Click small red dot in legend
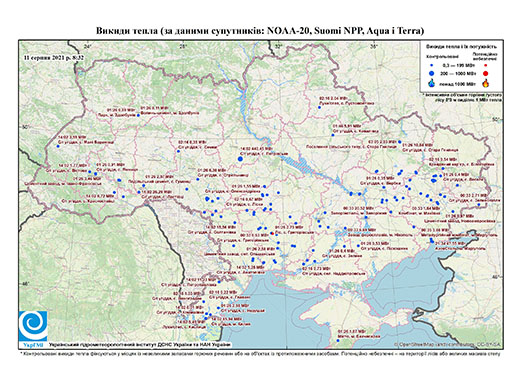Image resolution: width=520 pixels, height=368 pixels. [x=486, y=65]
